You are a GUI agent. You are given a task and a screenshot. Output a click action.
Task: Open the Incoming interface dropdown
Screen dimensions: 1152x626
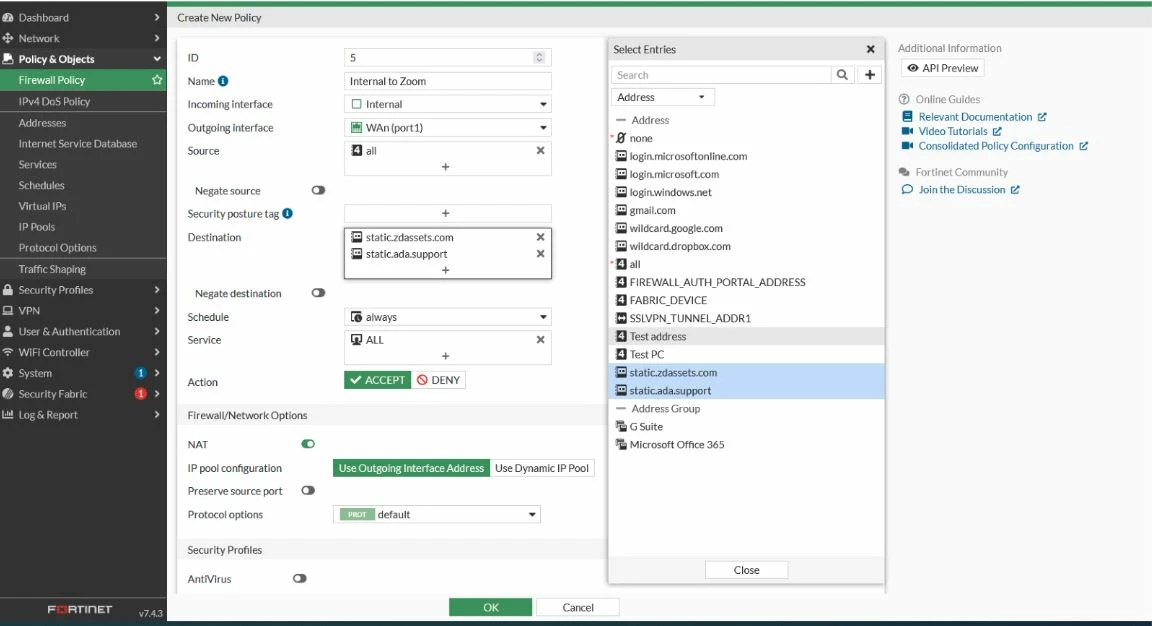pyautogui.click(x=447, y=104)
